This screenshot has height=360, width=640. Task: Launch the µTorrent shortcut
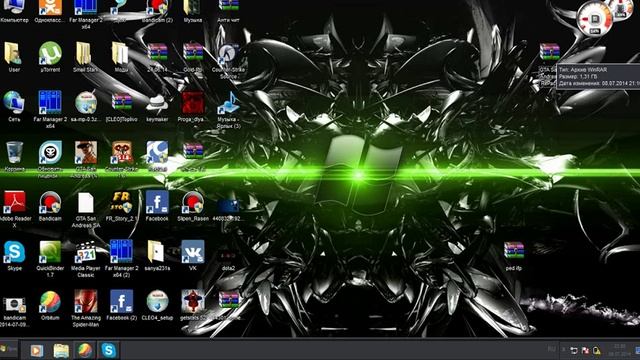(x=50, y=53)
